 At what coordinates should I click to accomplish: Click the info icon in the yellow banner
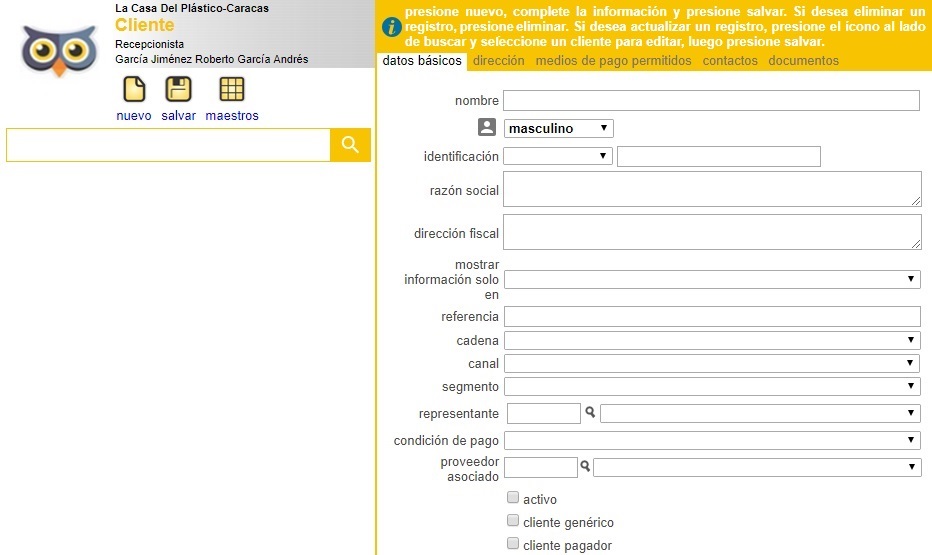coord(391,27)
